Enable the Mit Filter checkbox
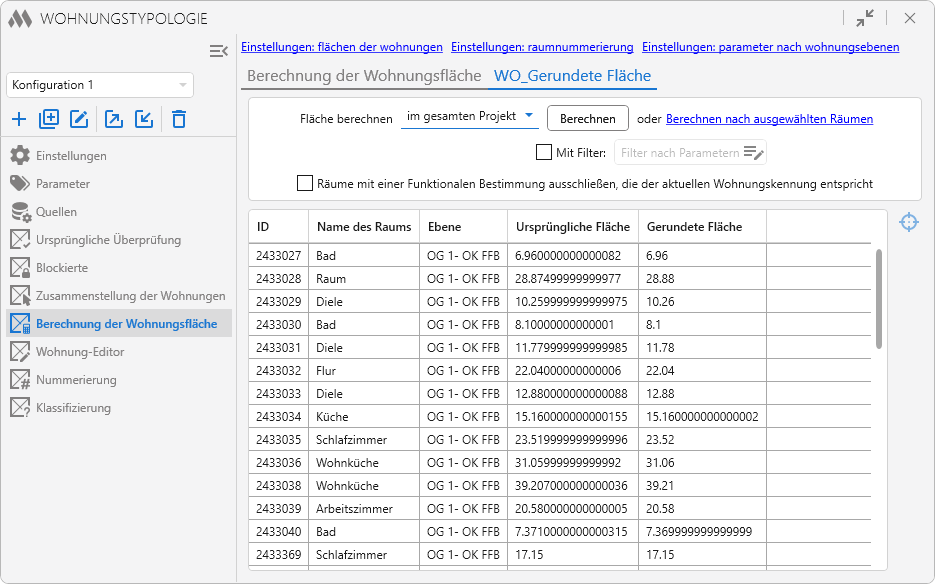935x584 pixels. pyautogui.click(x=544, y=152)
